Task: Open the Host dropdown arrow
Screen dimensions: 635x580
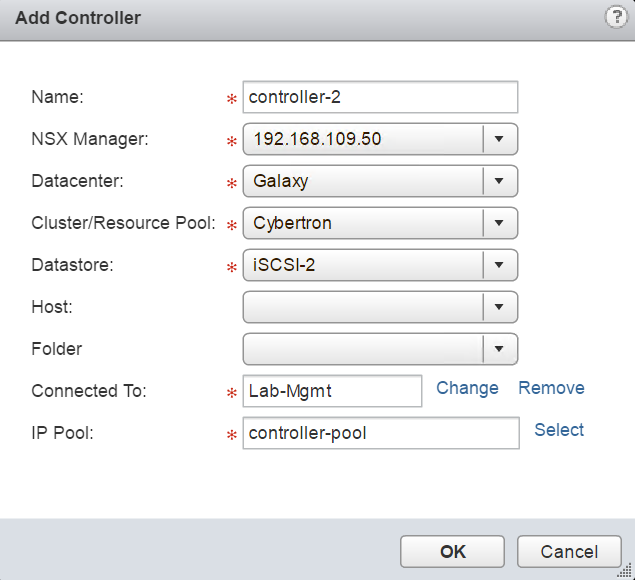Action: pyautogui.click(x=499, y=307)
